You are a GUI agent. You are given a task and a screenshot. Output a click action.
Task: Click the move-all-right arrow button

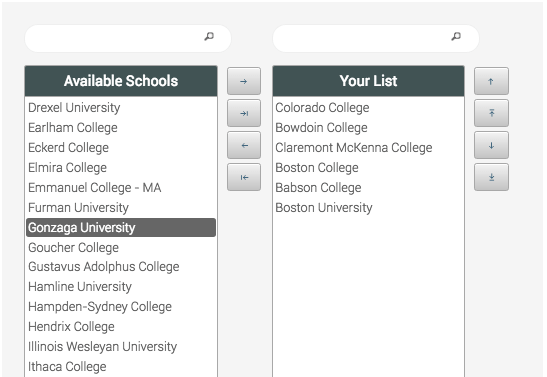pyautogui.click(x=244, y=113)
